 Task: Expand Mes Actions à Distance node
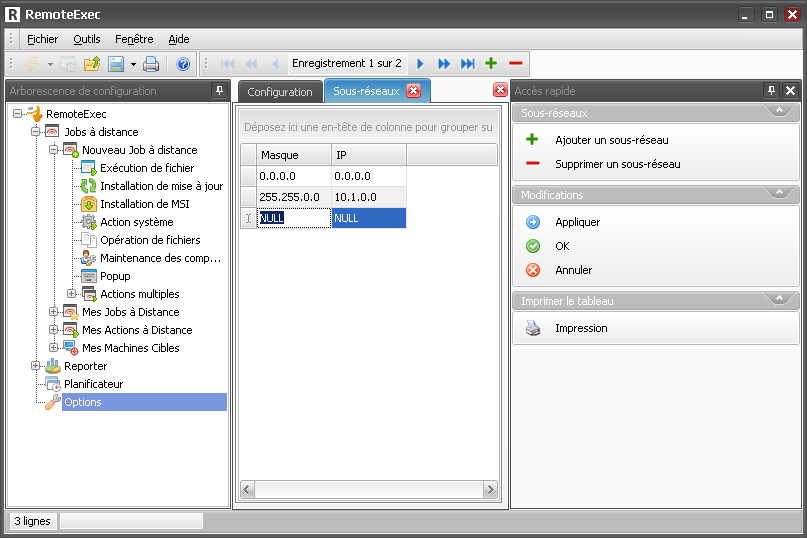tap(54, 329)
